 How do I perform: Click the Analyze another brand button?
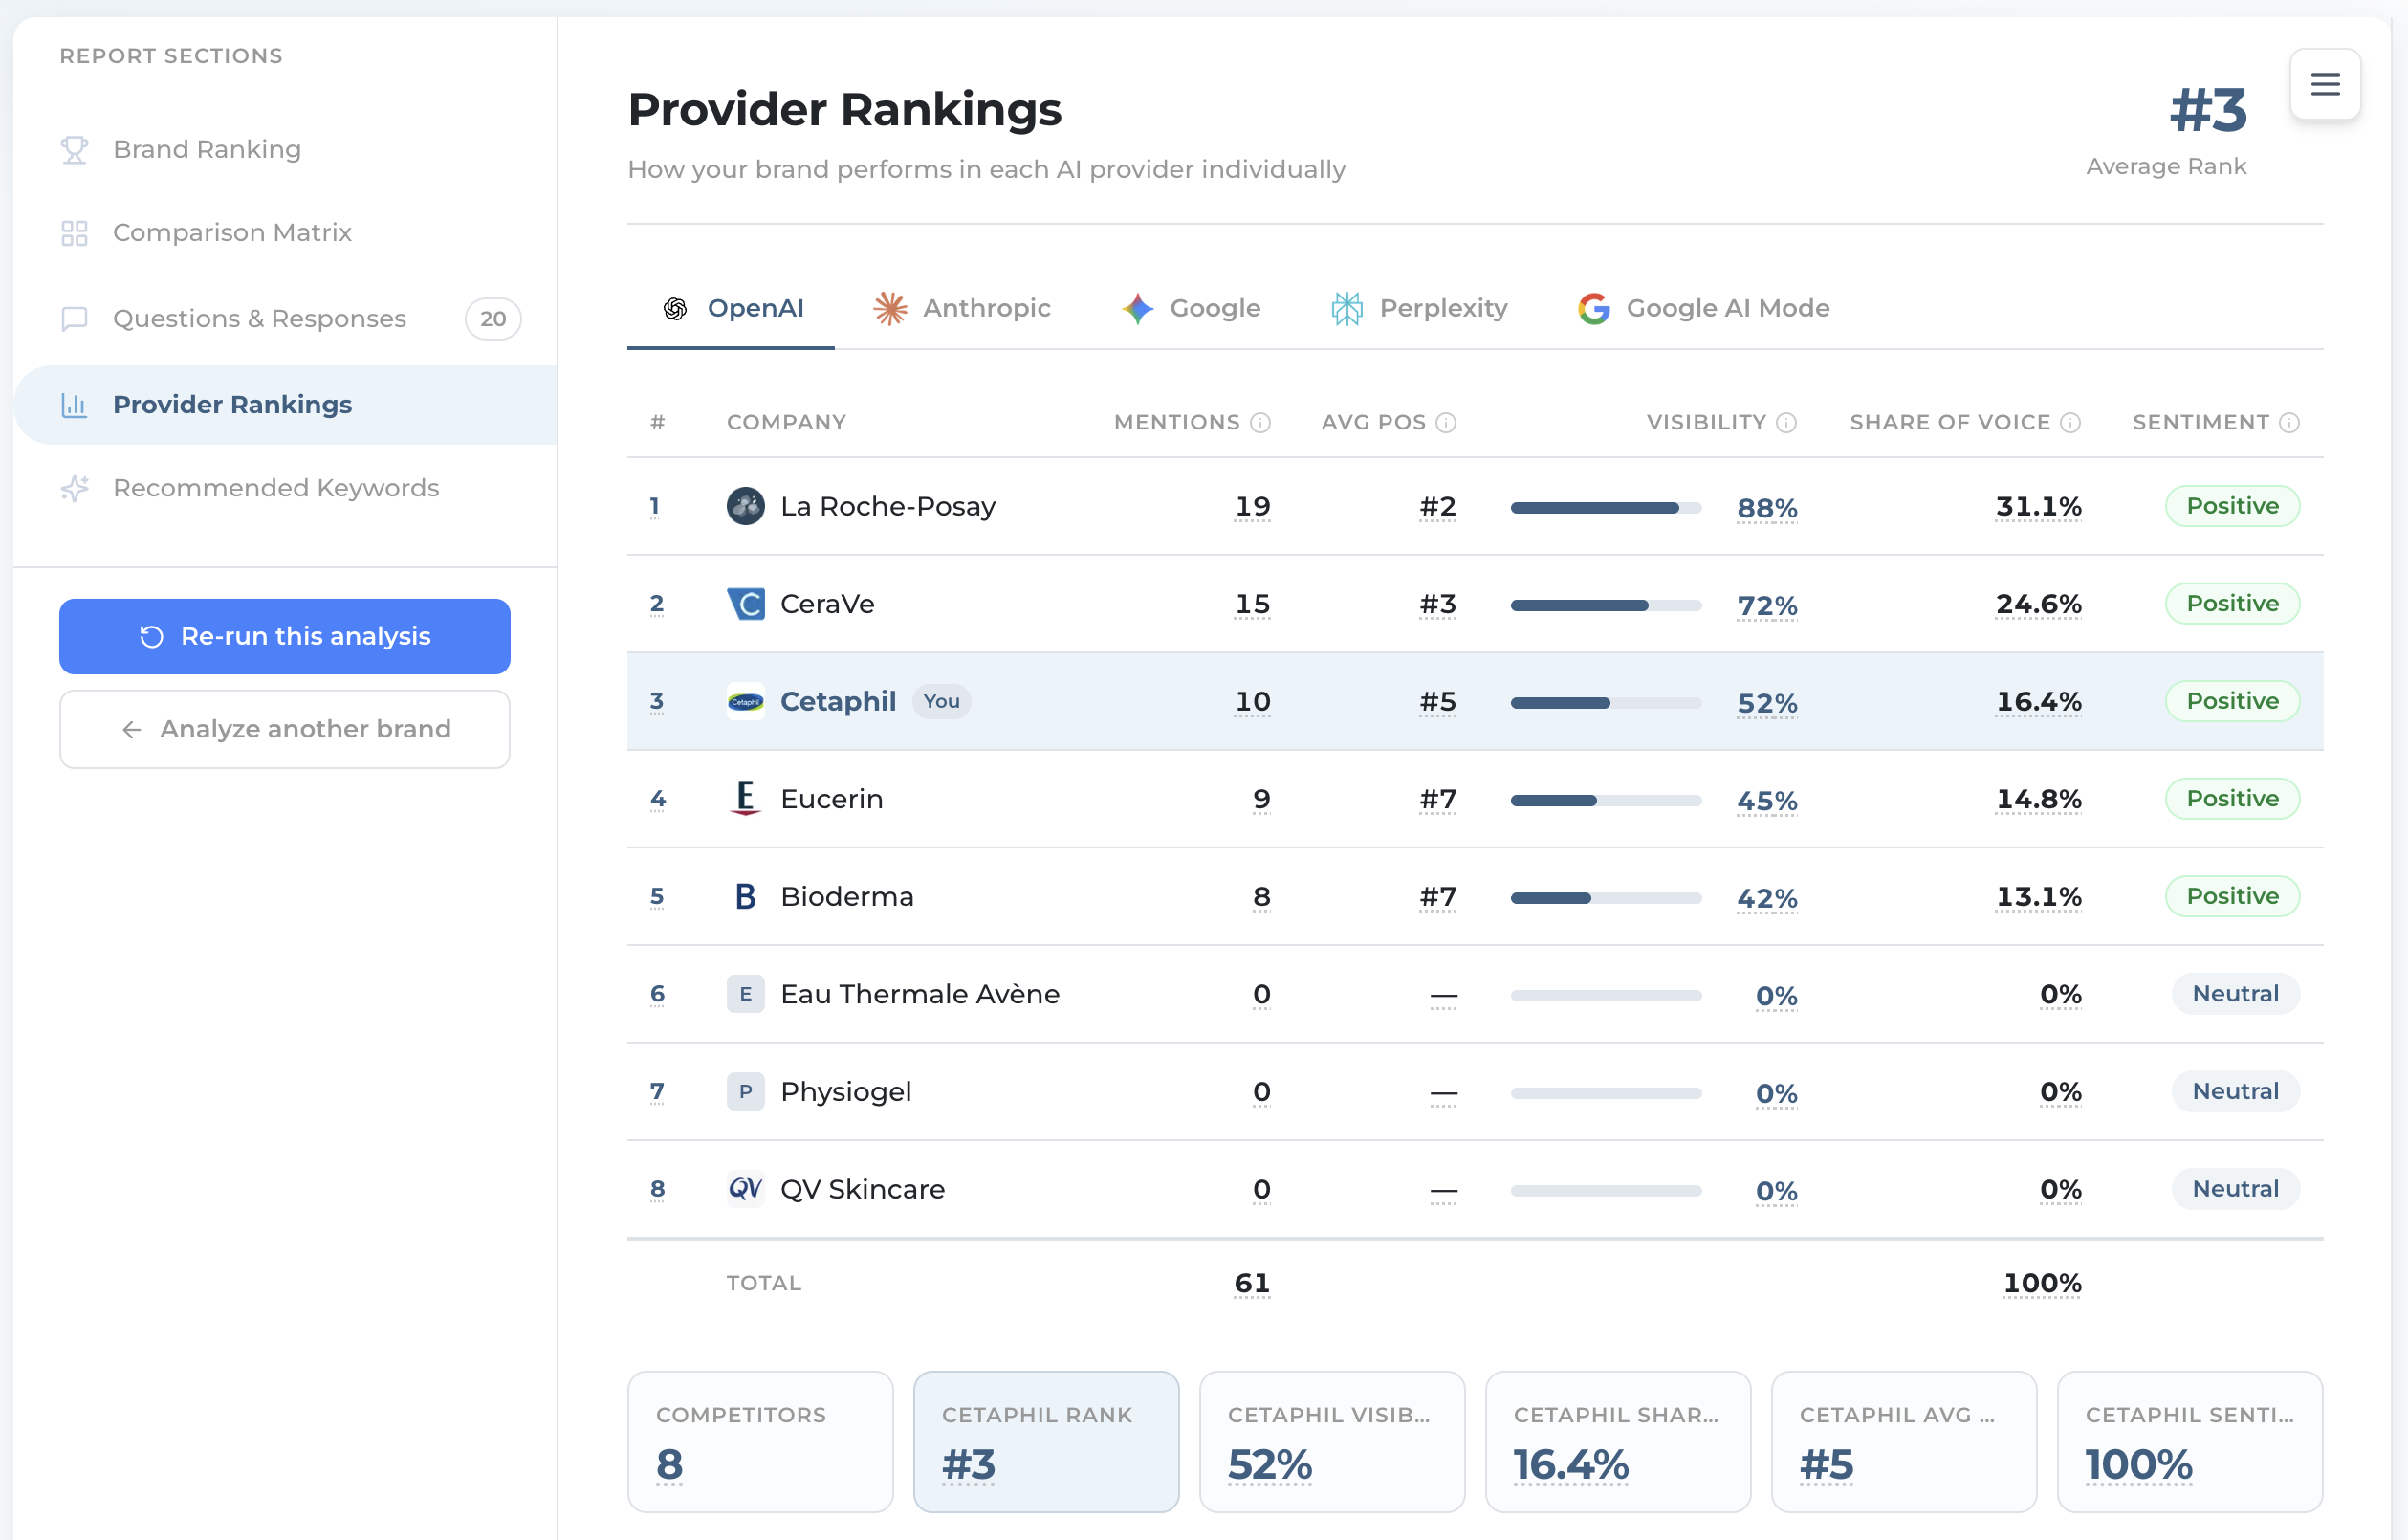tap(285, 730)
